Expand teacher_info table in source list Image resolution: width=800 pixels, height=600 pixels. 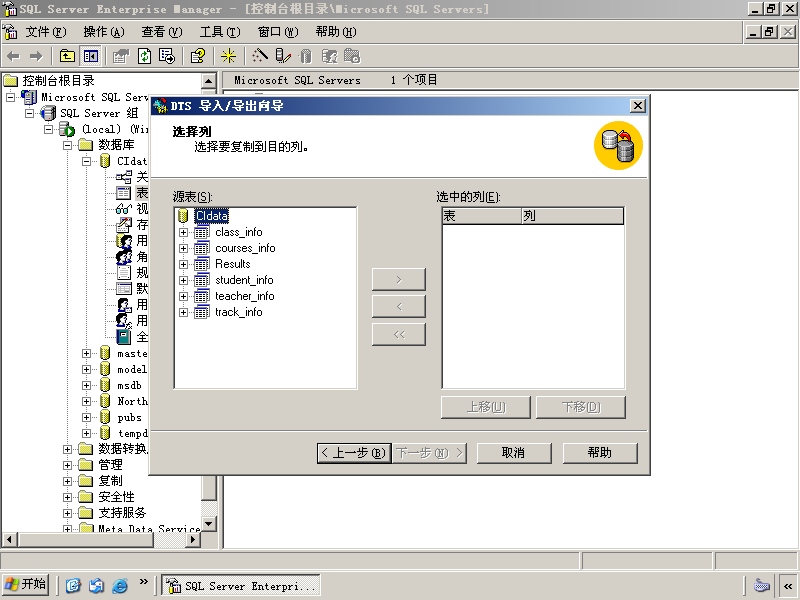[x=184, y=296]
